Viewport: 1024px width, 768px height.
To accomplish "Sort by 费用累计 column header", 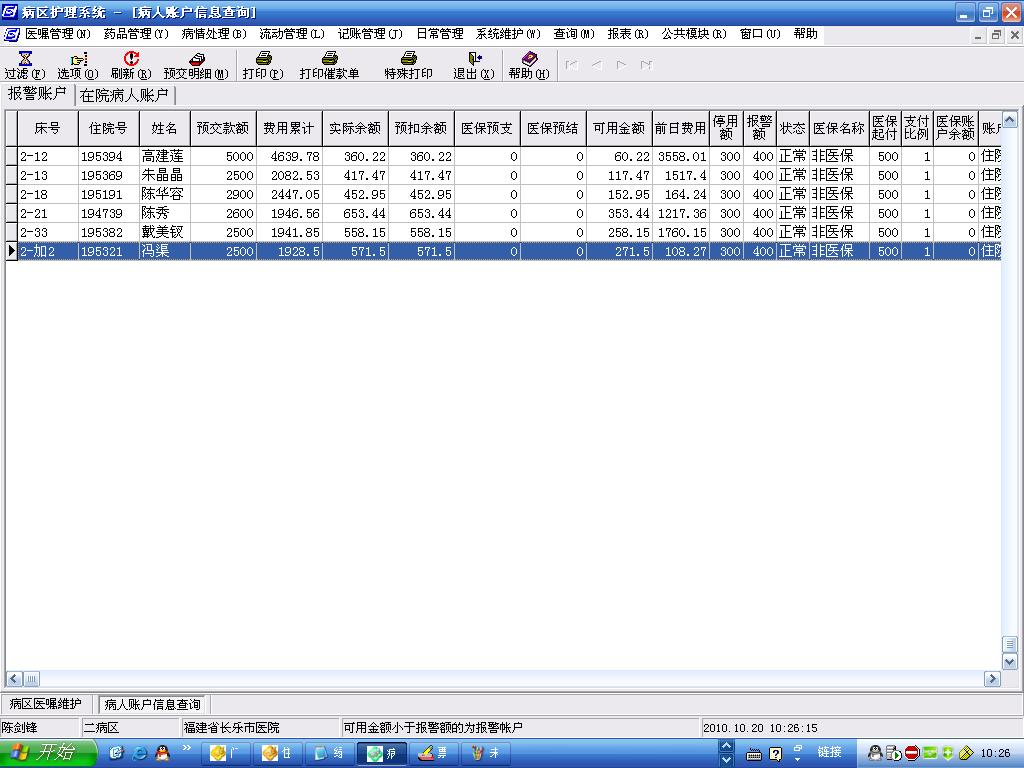I will [x=289, y=128].
